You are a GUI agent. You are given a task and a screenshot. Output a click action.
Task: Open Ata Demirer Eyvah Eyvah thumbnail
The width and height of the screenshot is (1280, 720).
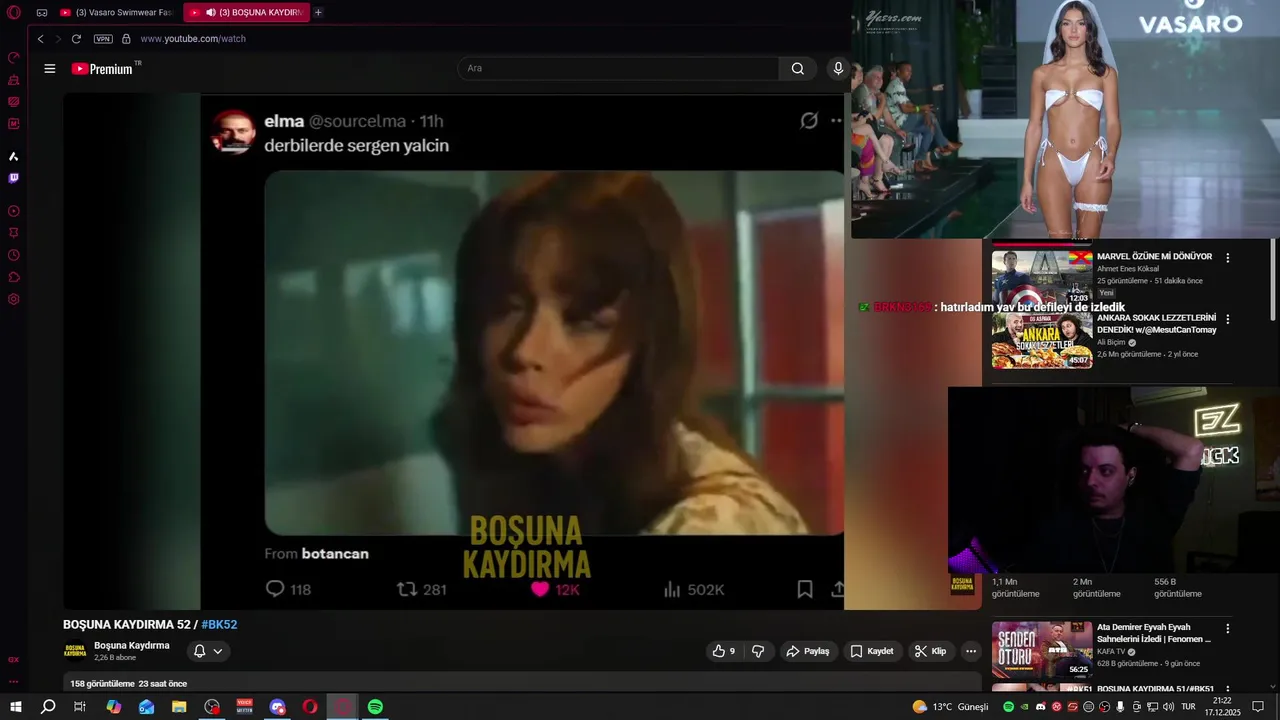tap(1042, 649)
